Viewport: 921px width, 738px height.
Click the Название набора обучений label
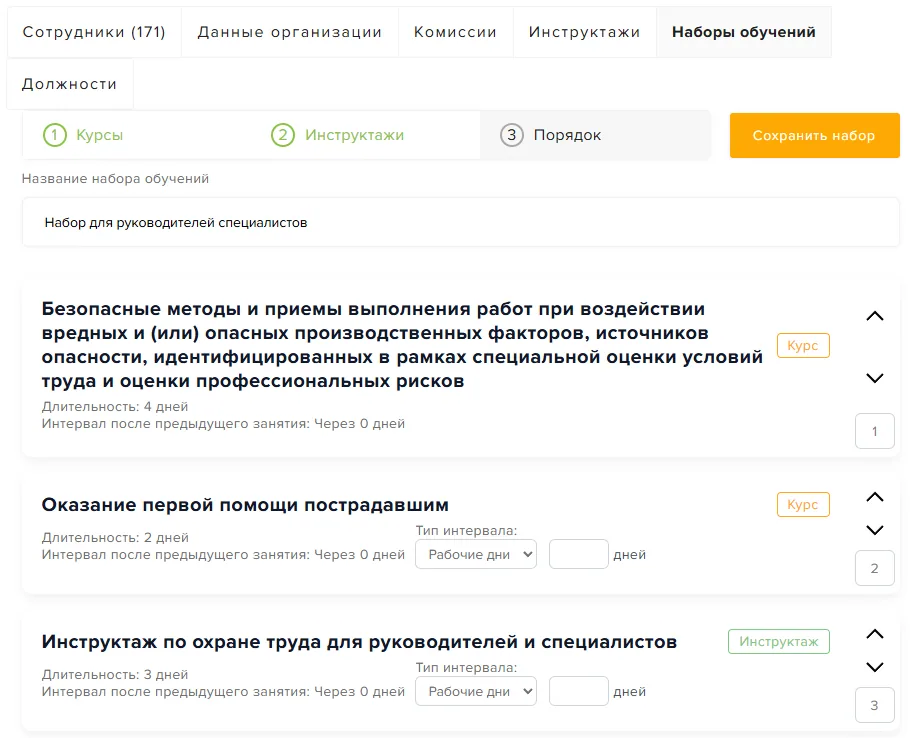(x=115, y=179)
